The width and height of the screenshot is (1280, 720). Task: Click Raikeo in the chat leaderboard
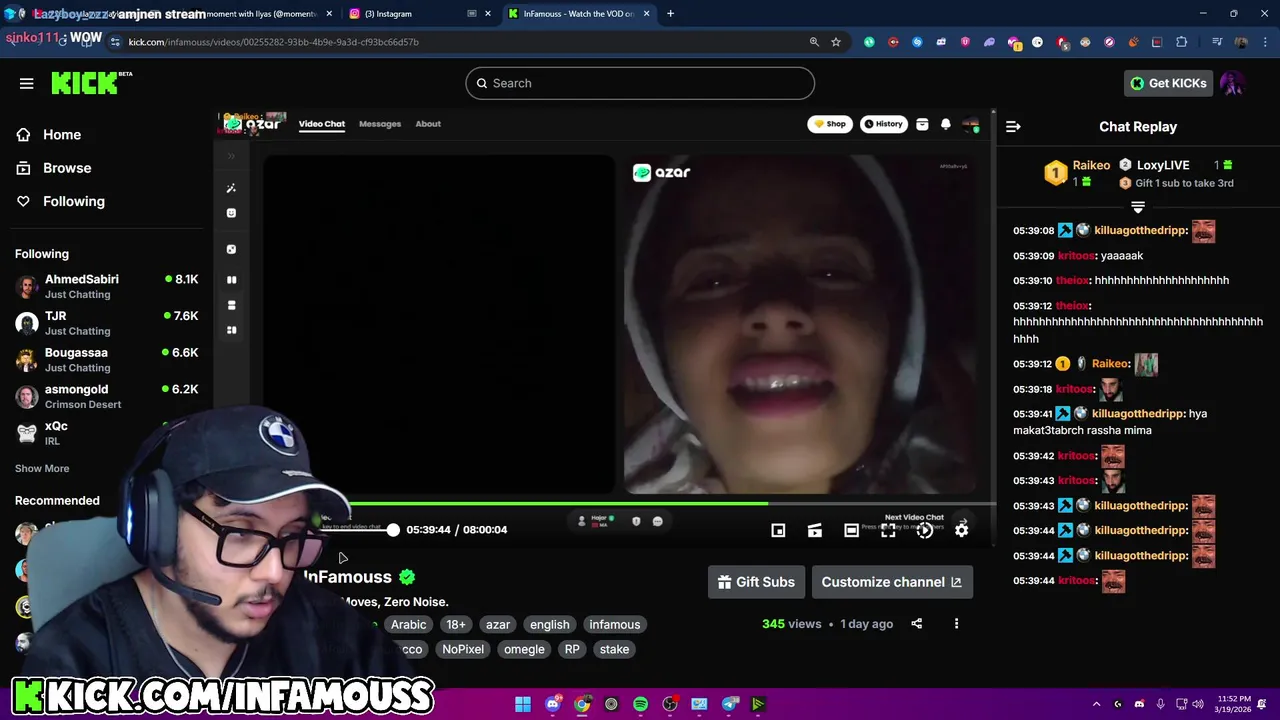(1091, 165)
